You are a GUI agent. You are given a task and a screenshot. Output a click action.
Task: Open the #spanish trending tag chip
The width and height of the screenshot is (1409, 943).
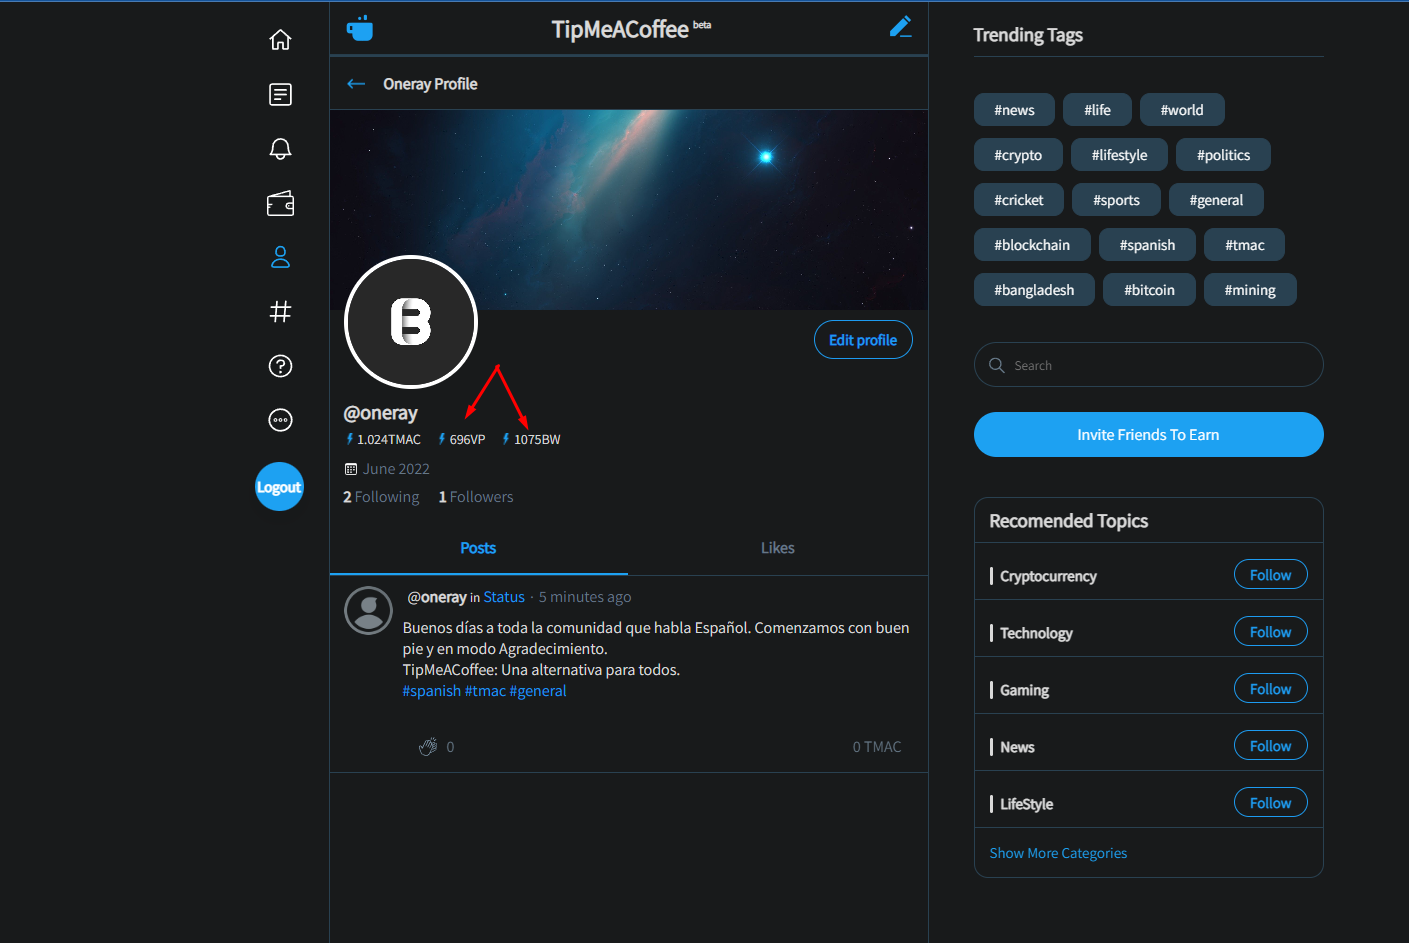[x=1147, y=245]
